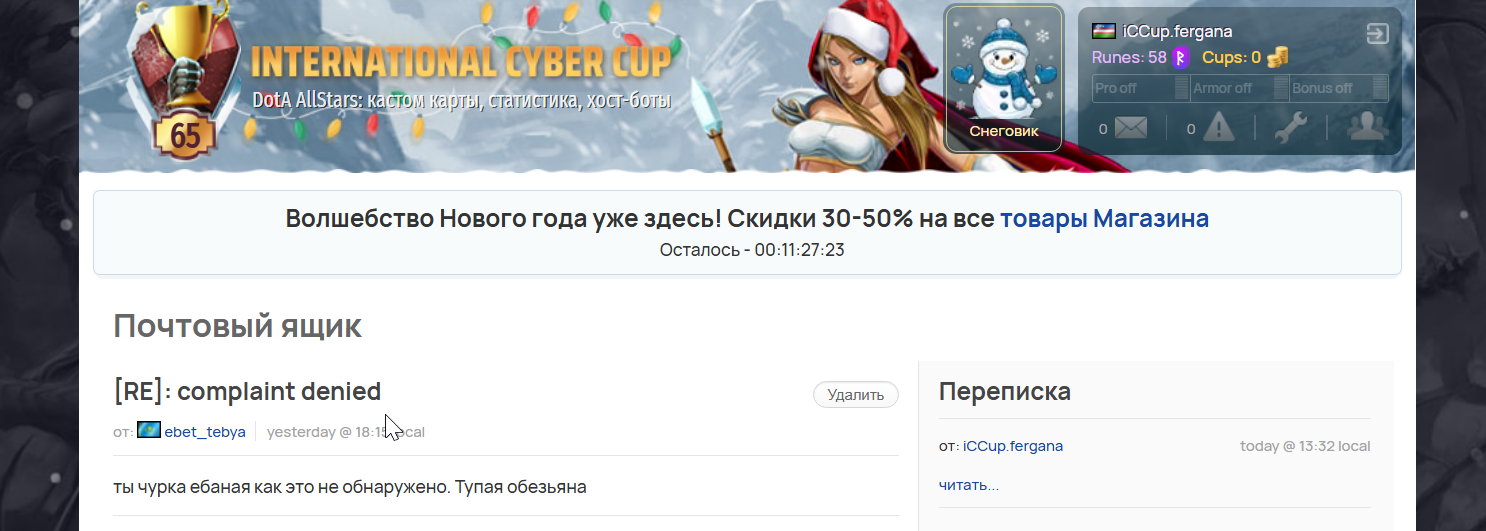The height and width of the screenshot is (531, 1486).
Task: Toggle the Pro off status
Action: pos(1141,88)
